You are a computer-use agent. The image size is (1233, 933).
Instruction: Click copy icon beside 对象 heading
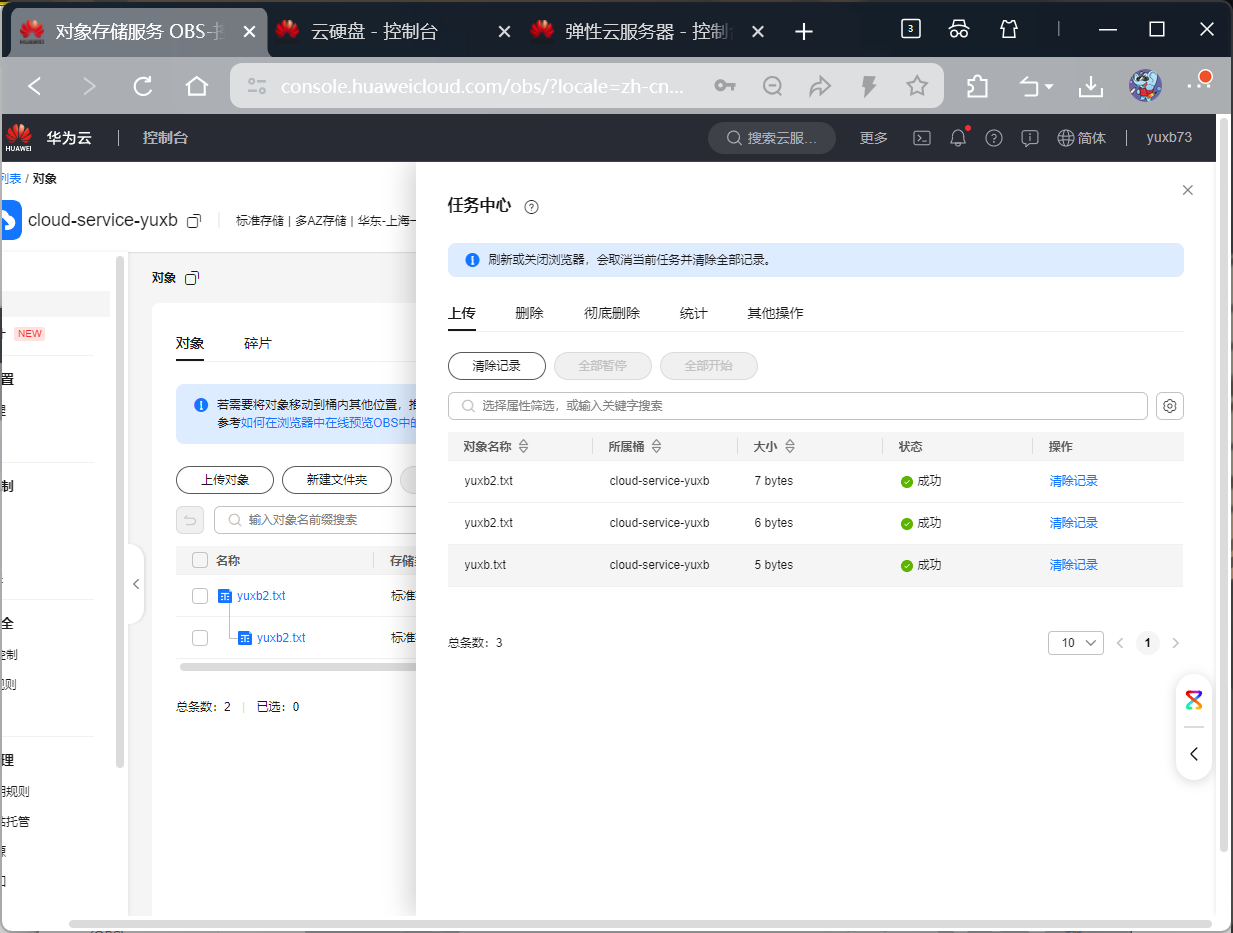point(192,277)
